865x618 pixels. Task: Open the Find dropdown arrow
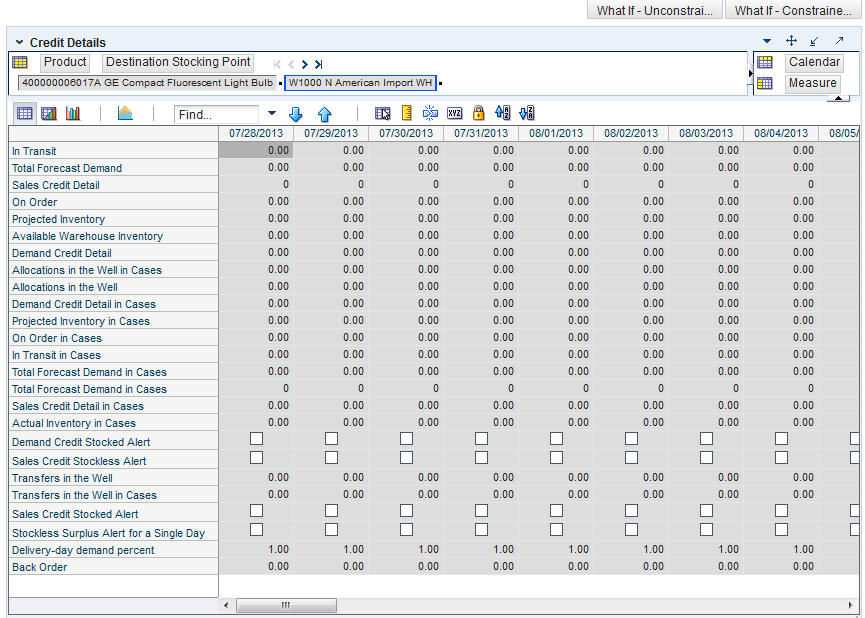pyautogui.click(x=271, y=114)
